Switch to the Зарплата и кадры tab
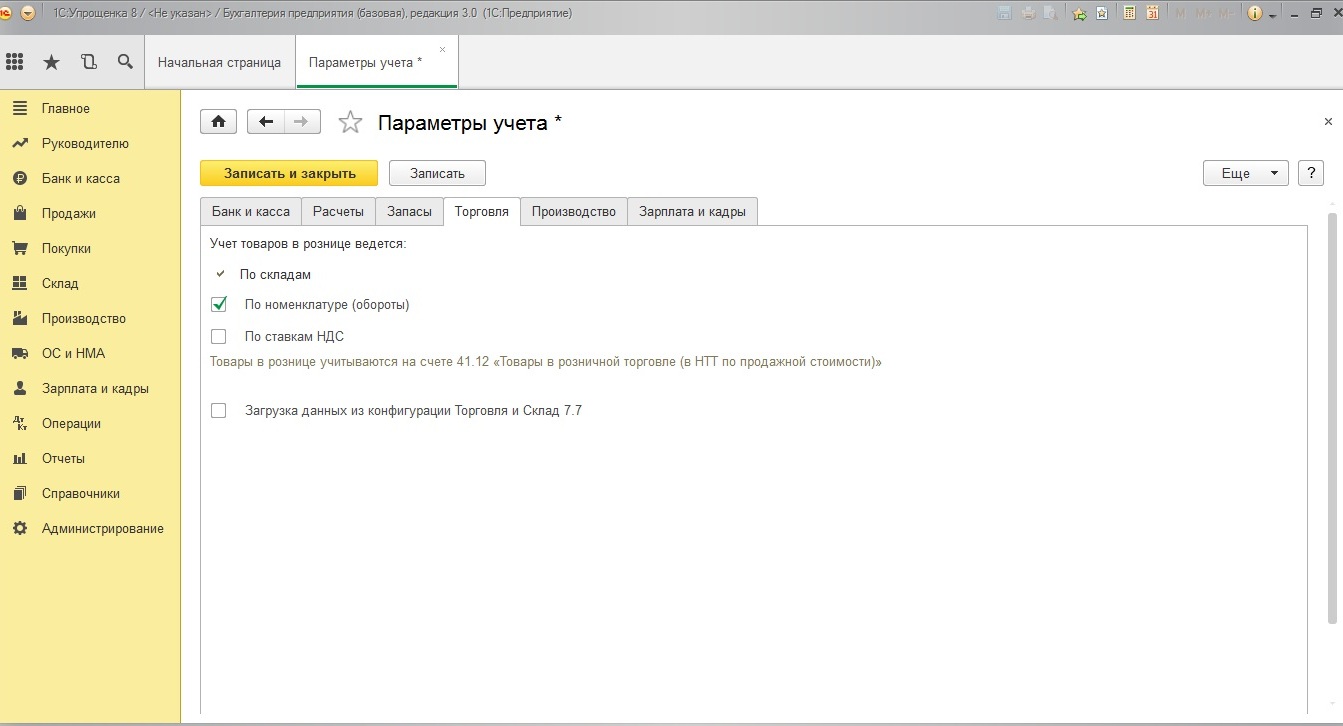This screenshot has height=726, width=1343. pos(692,212)
